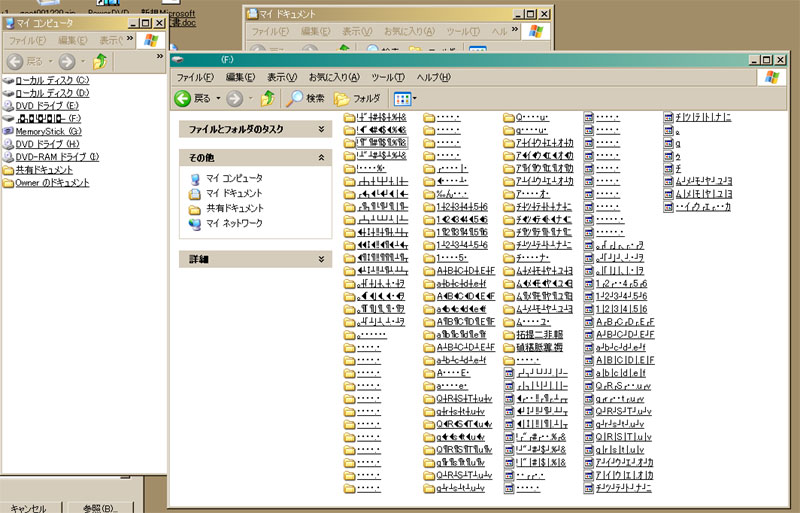Open ヘルプ(H) menu in F: window
Screen dimensions: 800x513
point(434,77)
